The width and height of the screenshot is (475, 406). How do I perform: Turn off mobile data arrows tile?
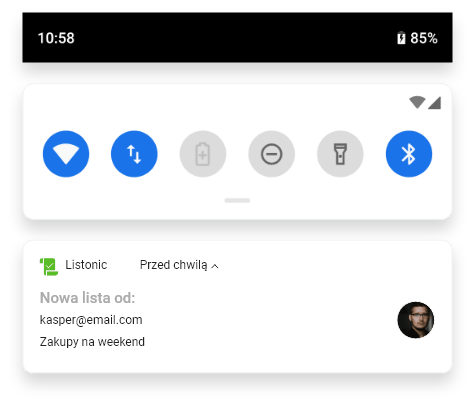pyautogui.click(x=134, y=154)
